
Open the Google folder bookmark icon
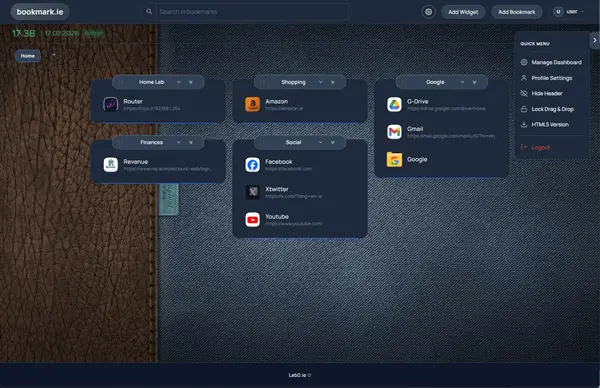[394, 159]
